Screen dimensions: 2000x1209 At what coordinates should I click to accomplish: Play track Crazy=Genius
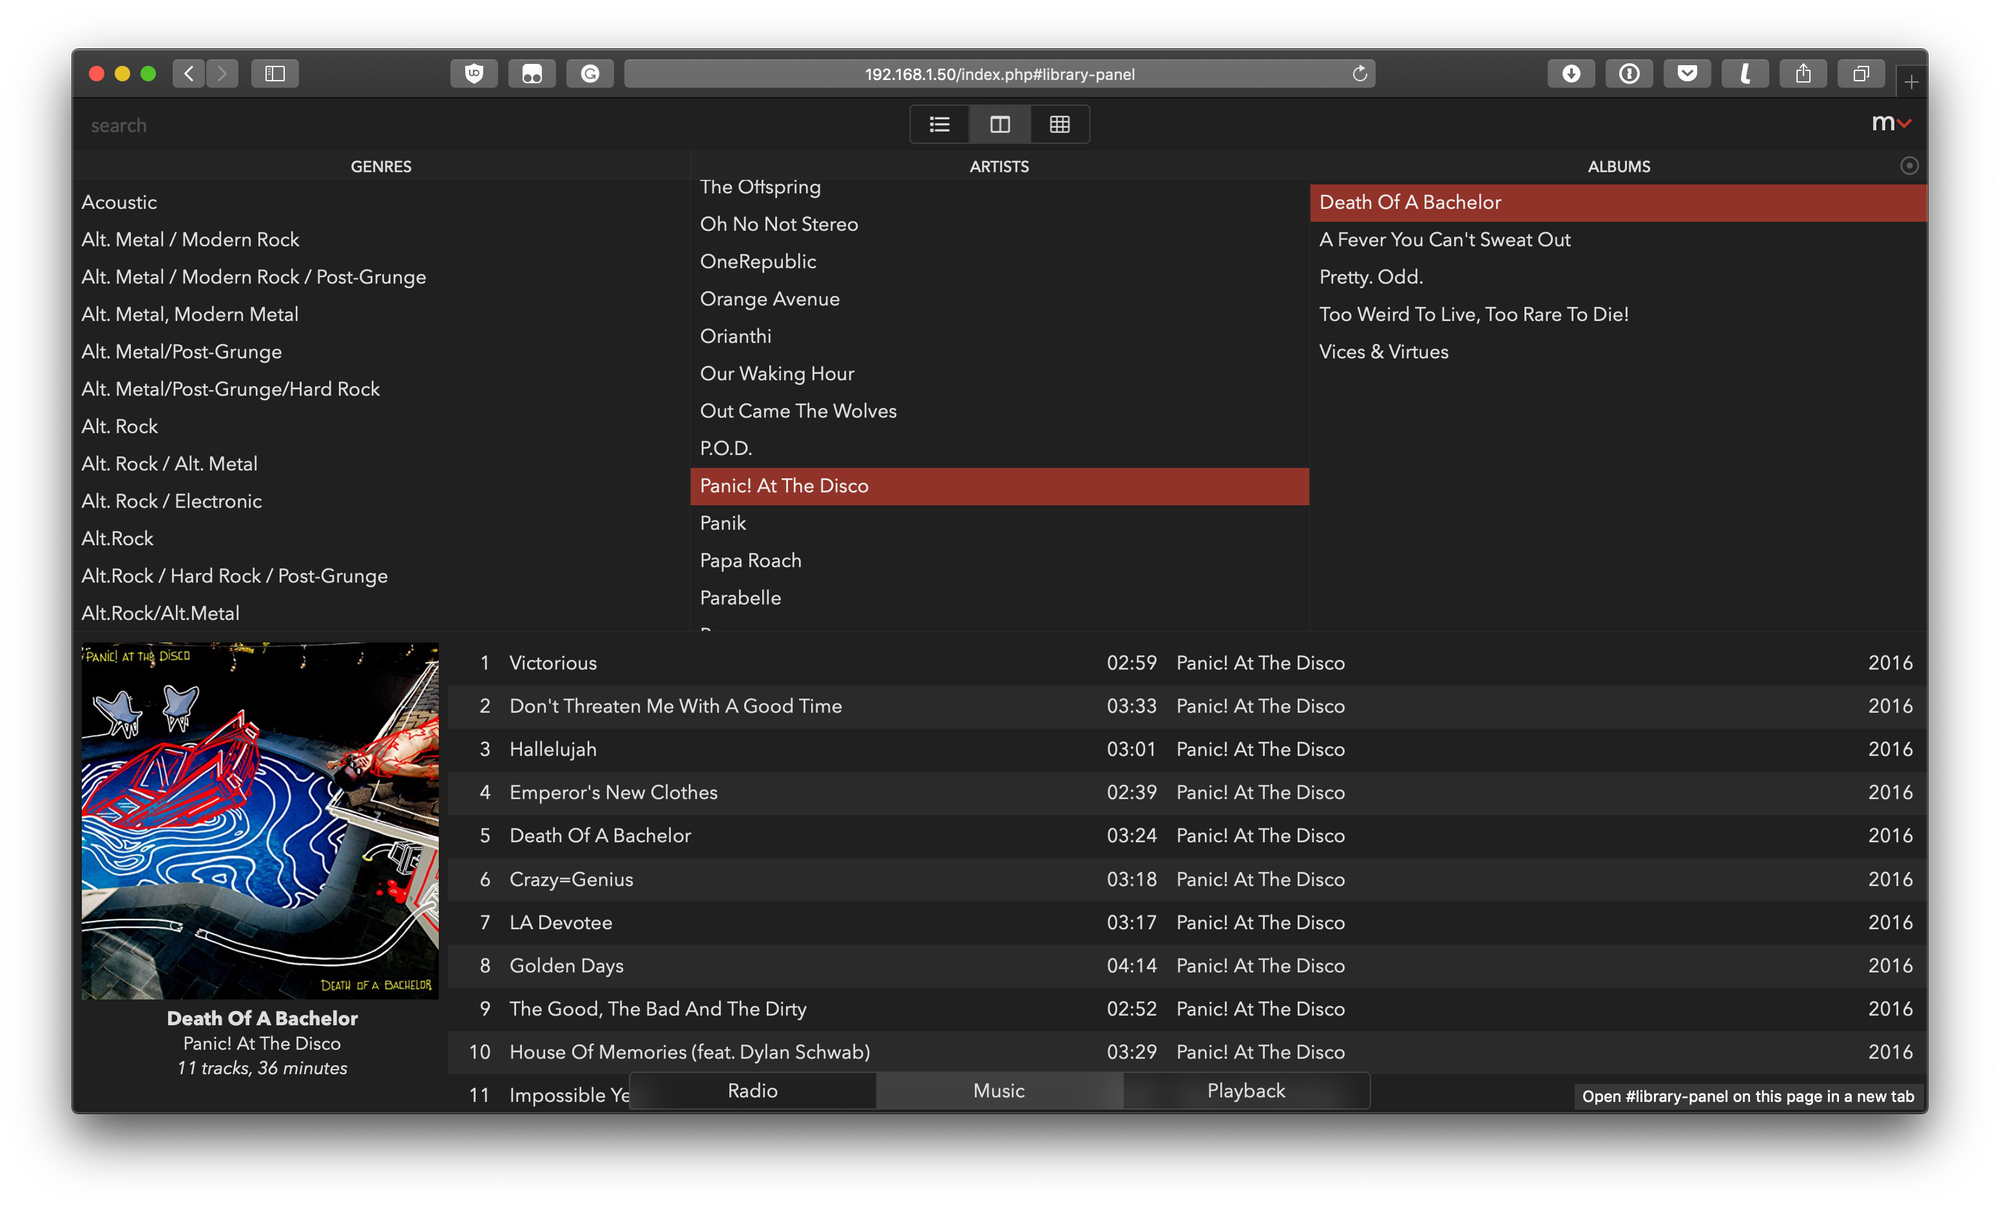point(1188,879)
